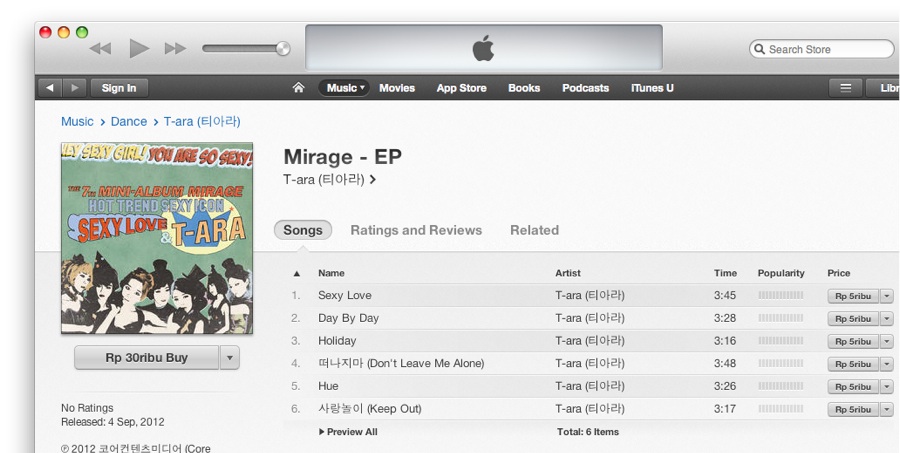This screenshot has height=453, width=900.
Task: Sort songs by Artist column header
Action: point(568,273)
